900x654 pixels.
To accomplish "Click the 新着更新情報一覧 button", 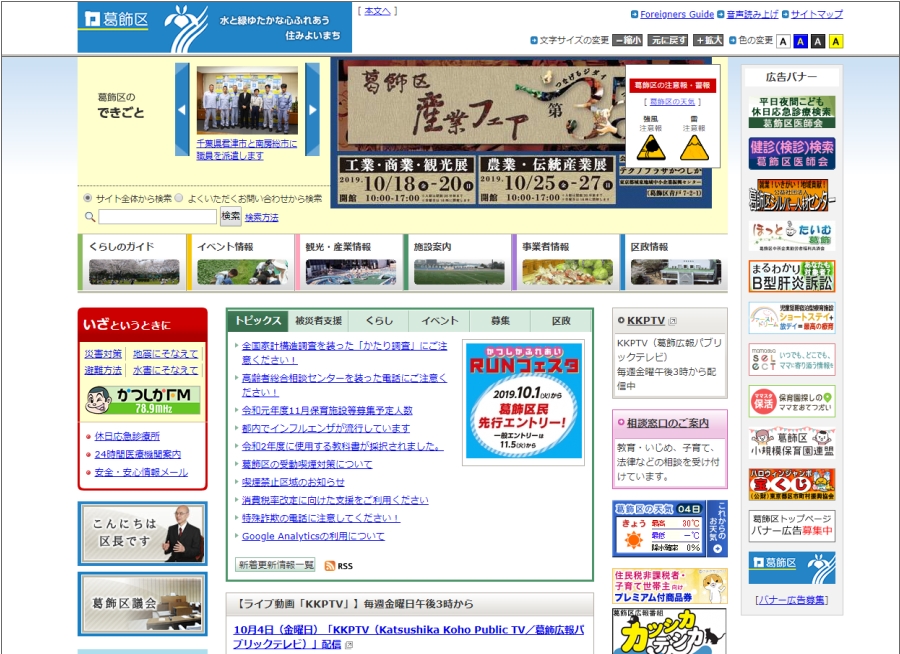I will (x=275, y=564).
